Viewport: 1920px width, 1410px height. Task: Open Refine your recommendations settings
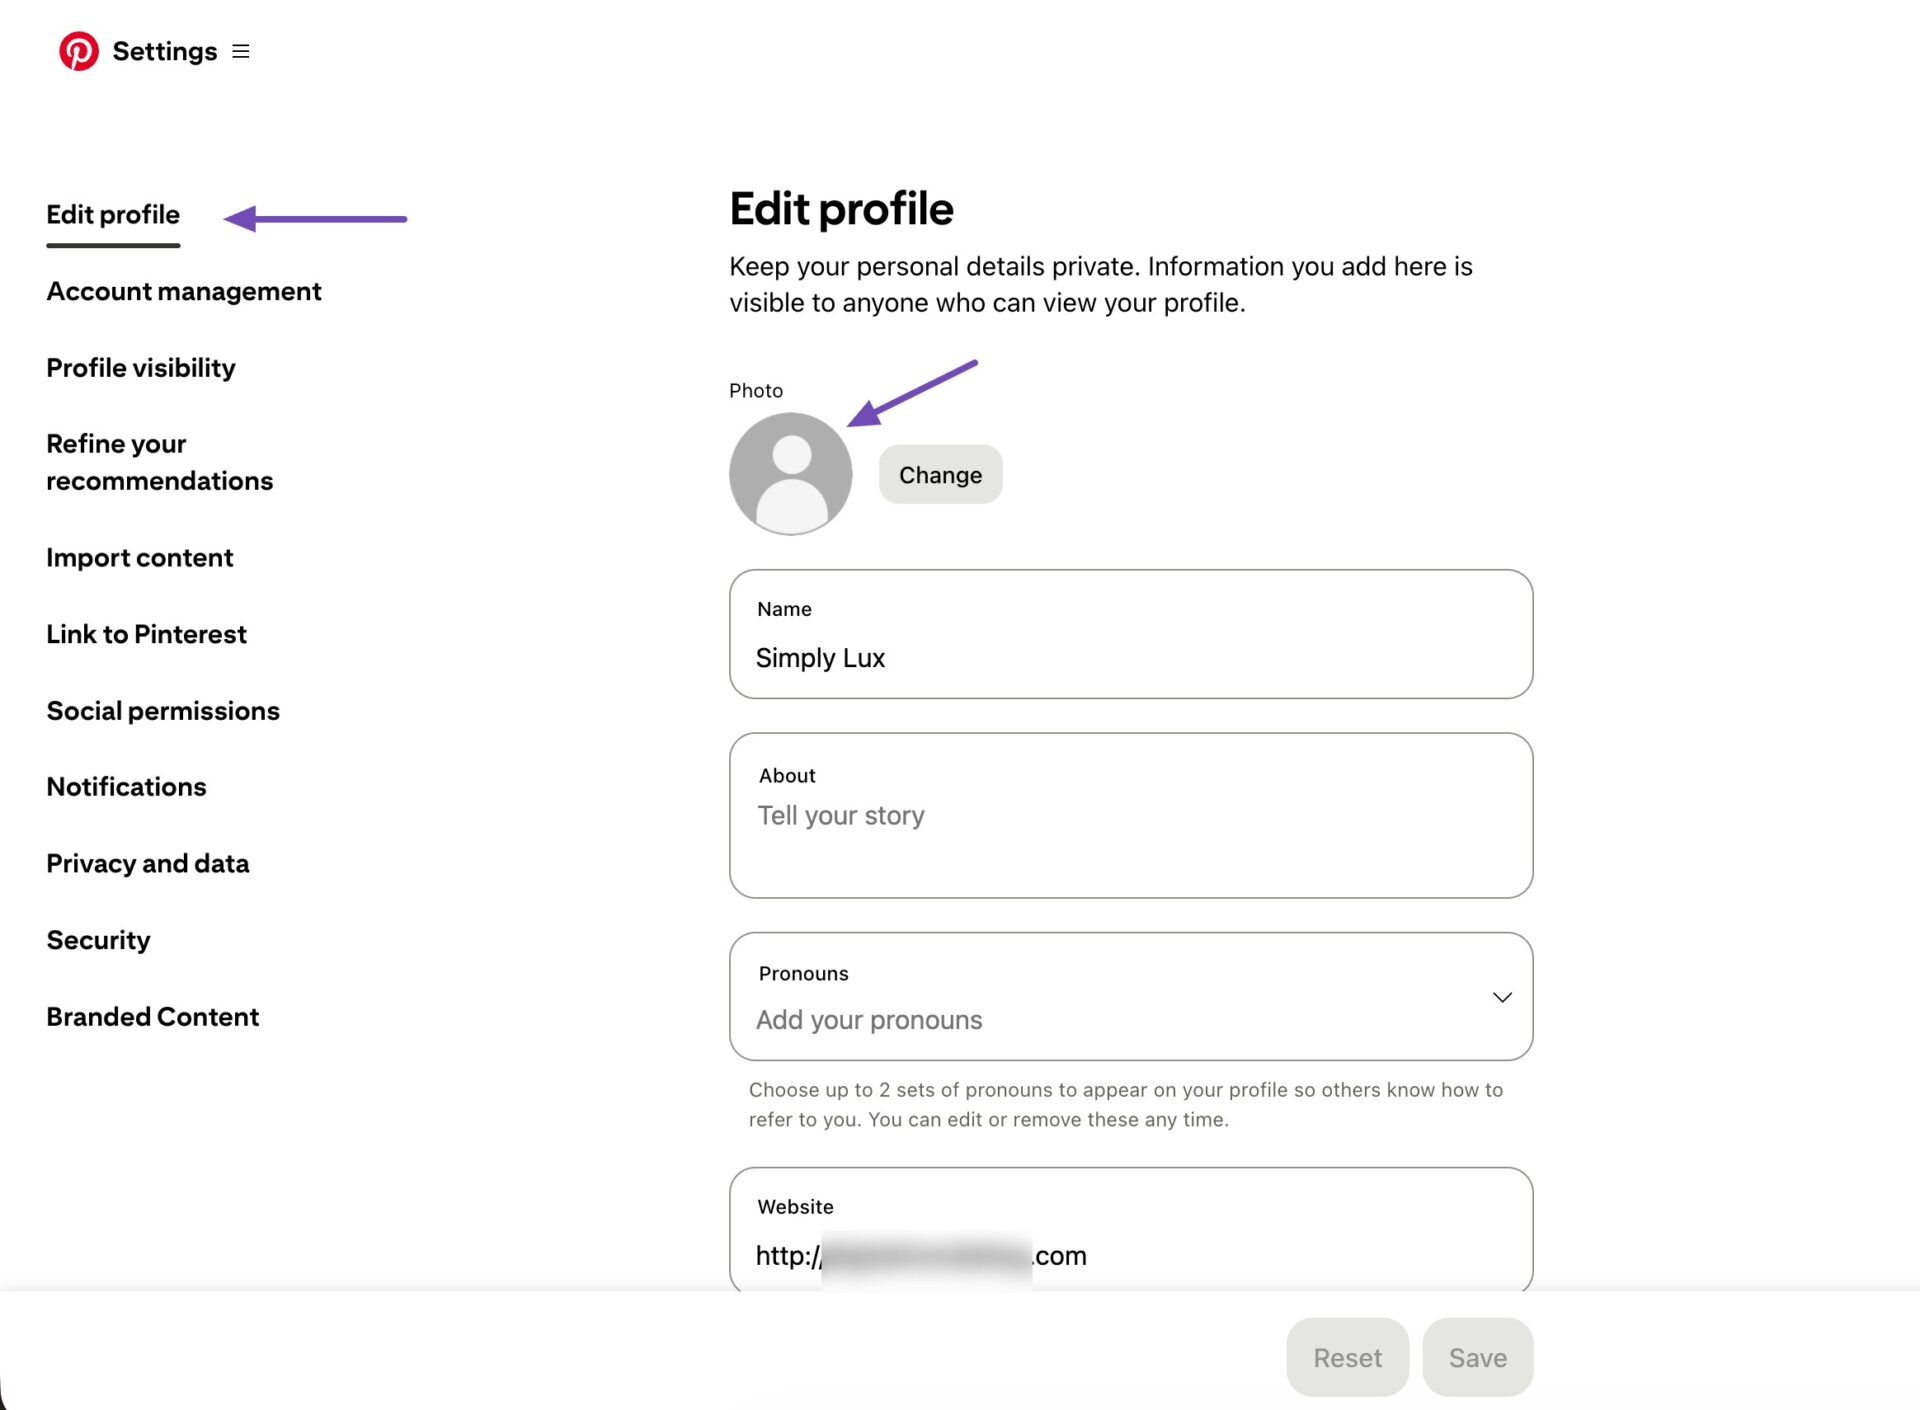click(x=159, y=462)
